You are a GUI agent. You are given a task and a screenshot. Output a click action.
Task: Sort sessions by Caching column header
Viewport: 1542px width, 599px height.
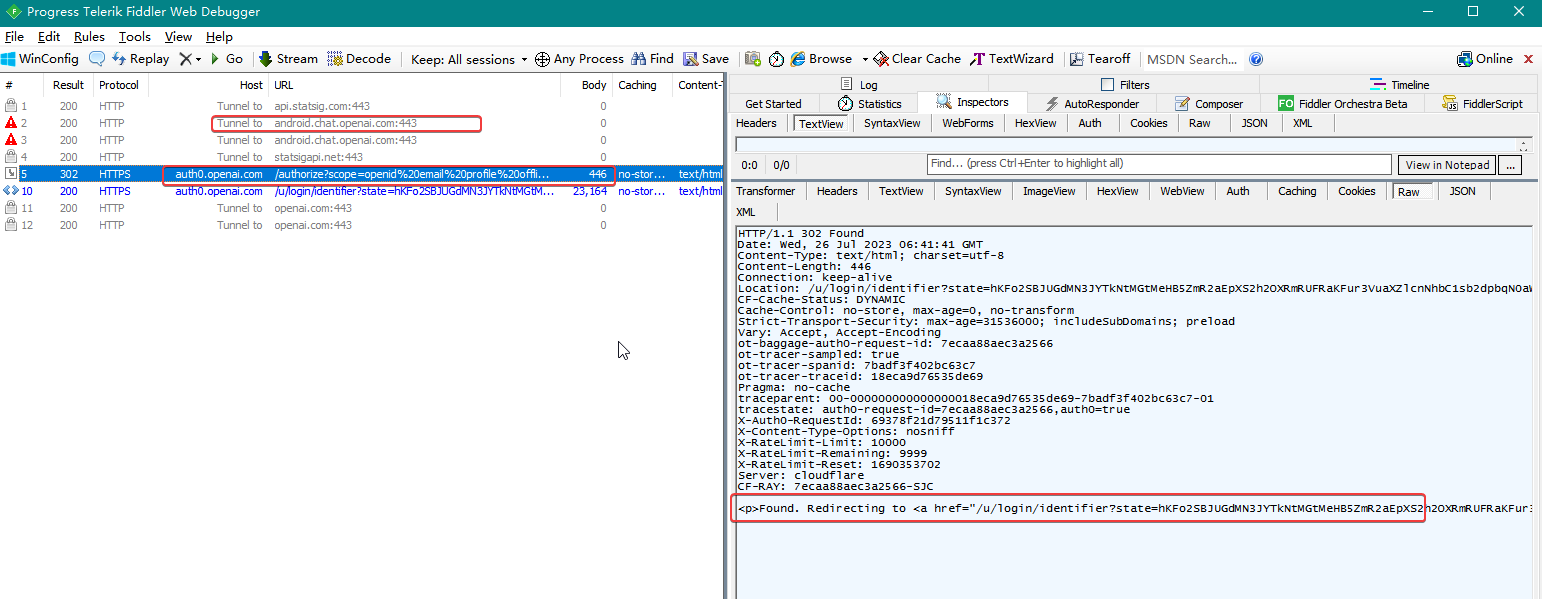[x=641, y=85]
